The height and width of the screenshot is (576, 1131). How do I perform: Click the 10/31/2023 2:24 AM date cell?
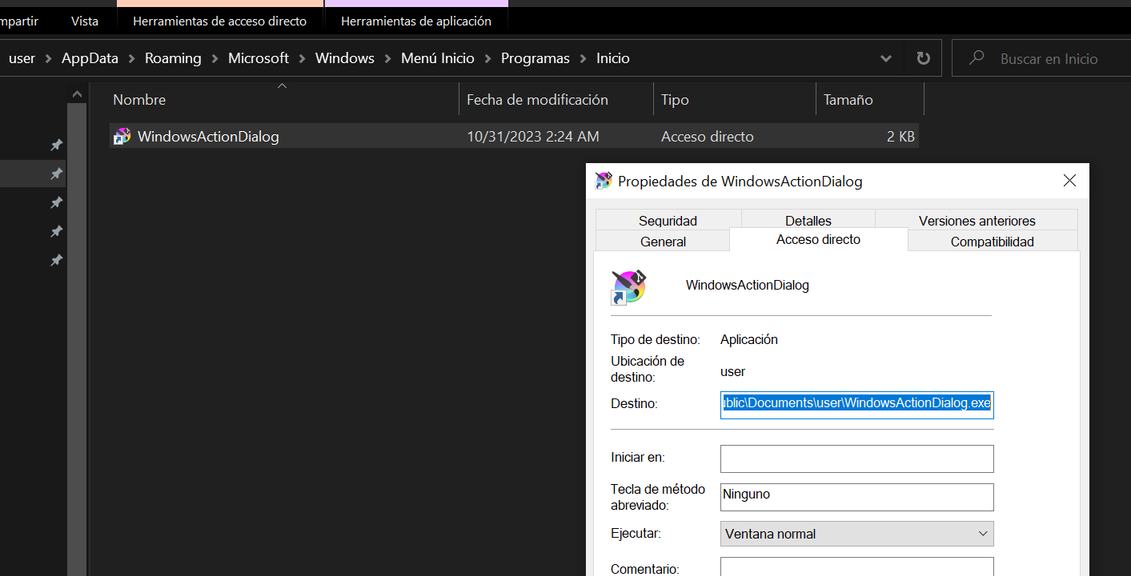point(533,136)
